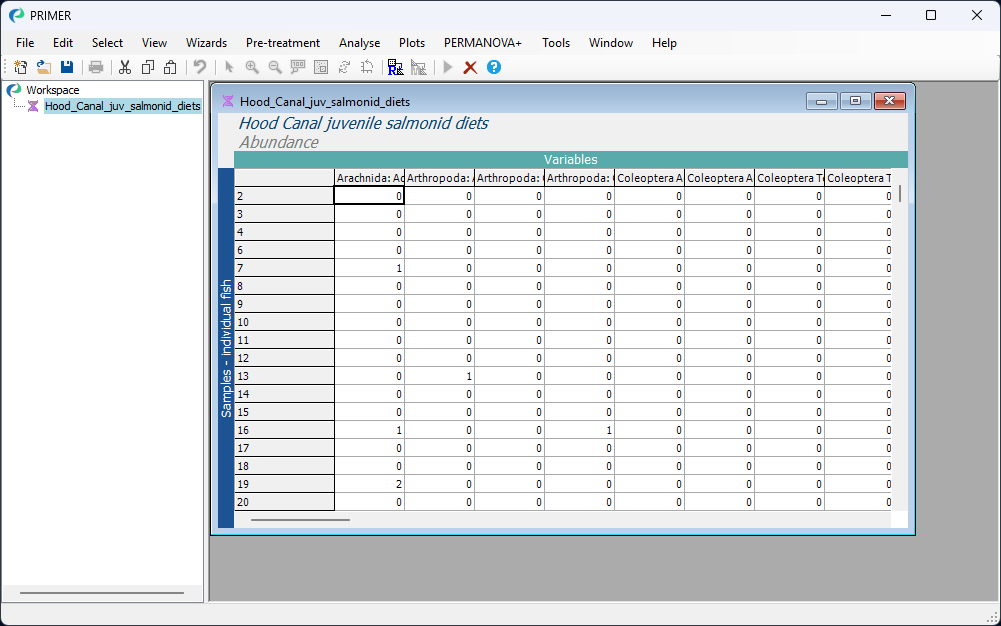Select the first Arachnida cell in row 2
Screen dimensions: 1001x626
point(369,196)
